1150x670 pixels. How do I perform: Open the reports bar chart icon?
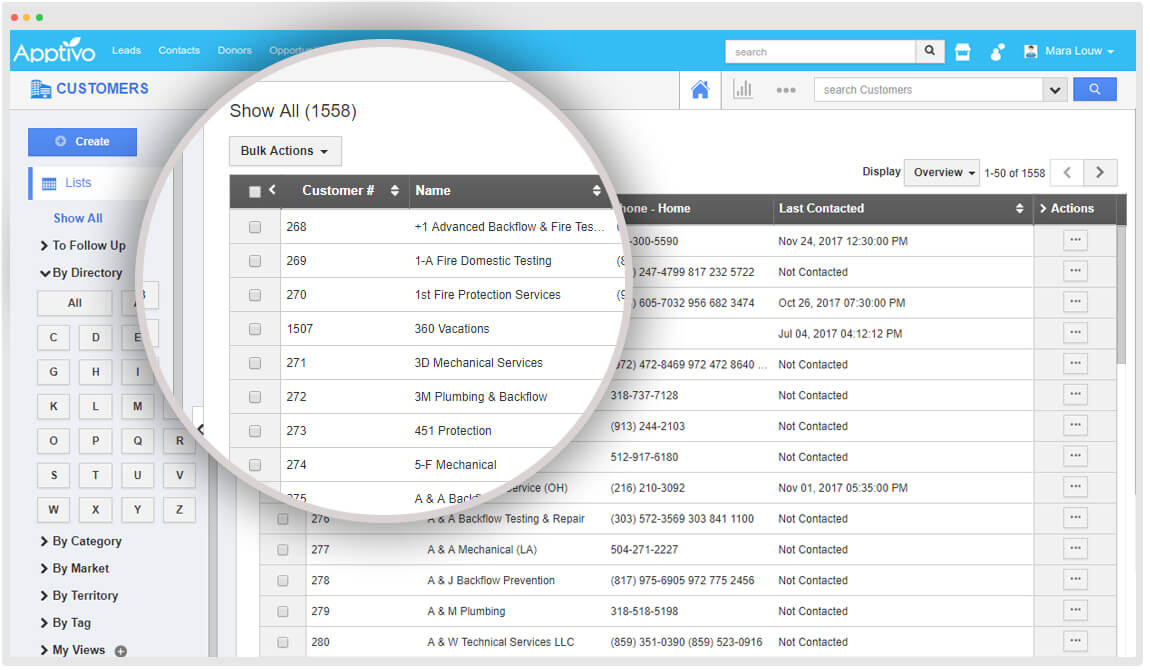pyautogui.click(x=743, y=89)
